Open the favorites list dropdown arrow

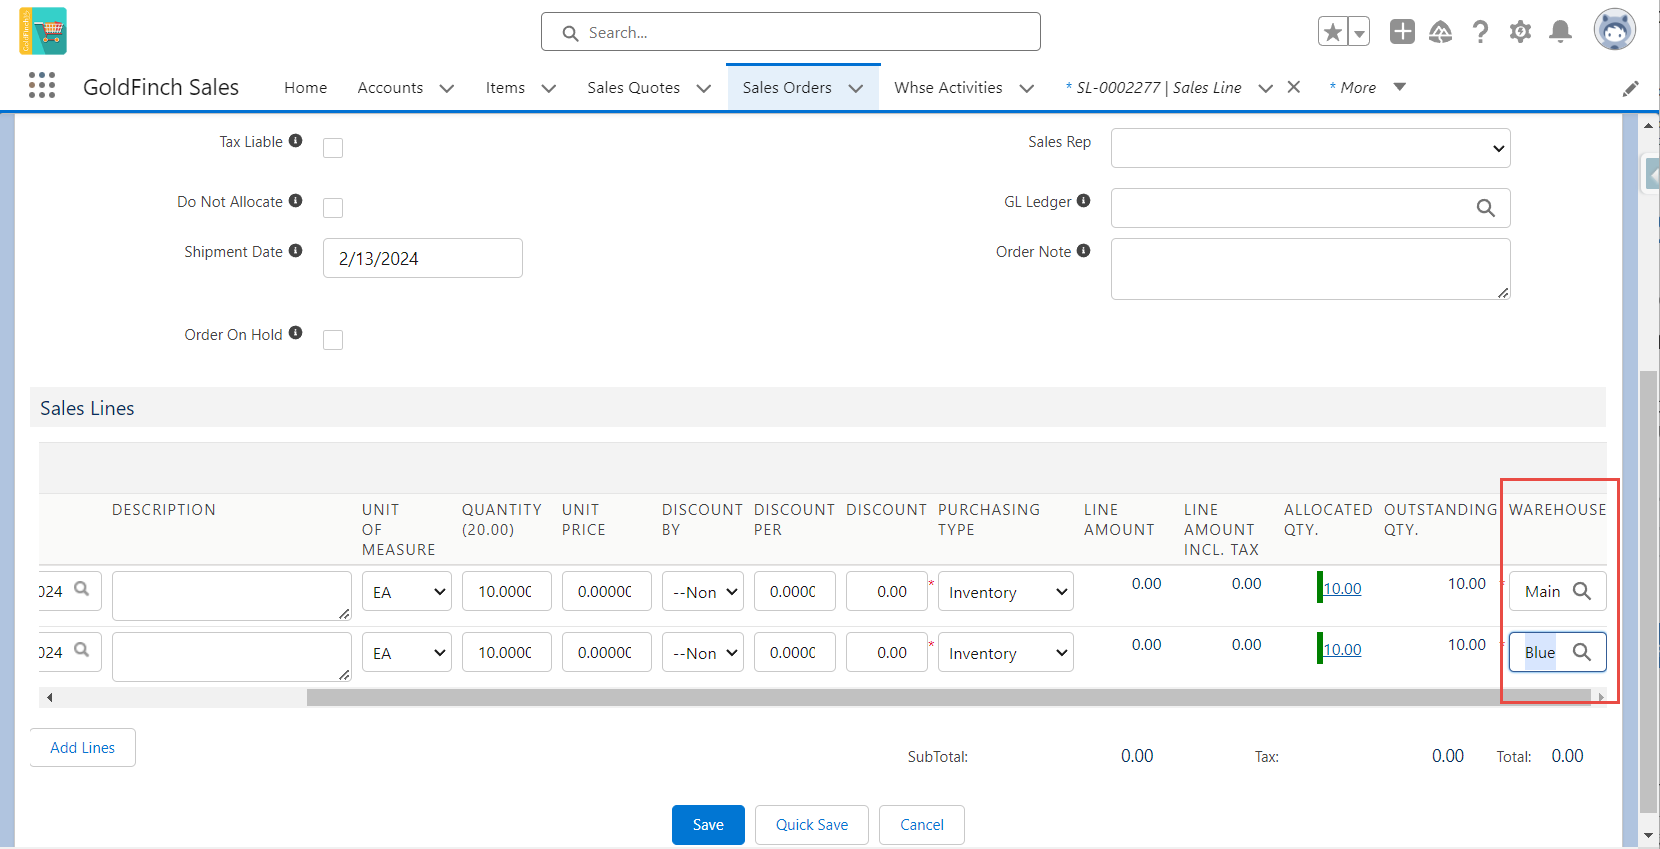tap(1359, 32)
